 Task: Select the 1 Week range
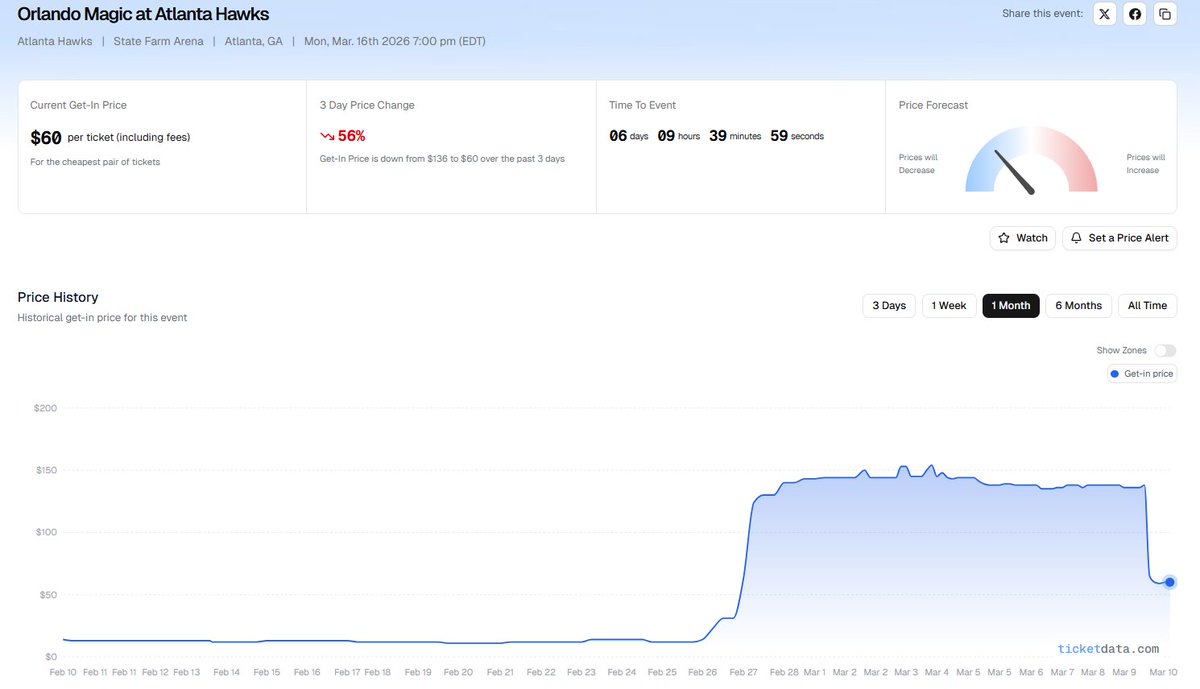tap(949, 306)
